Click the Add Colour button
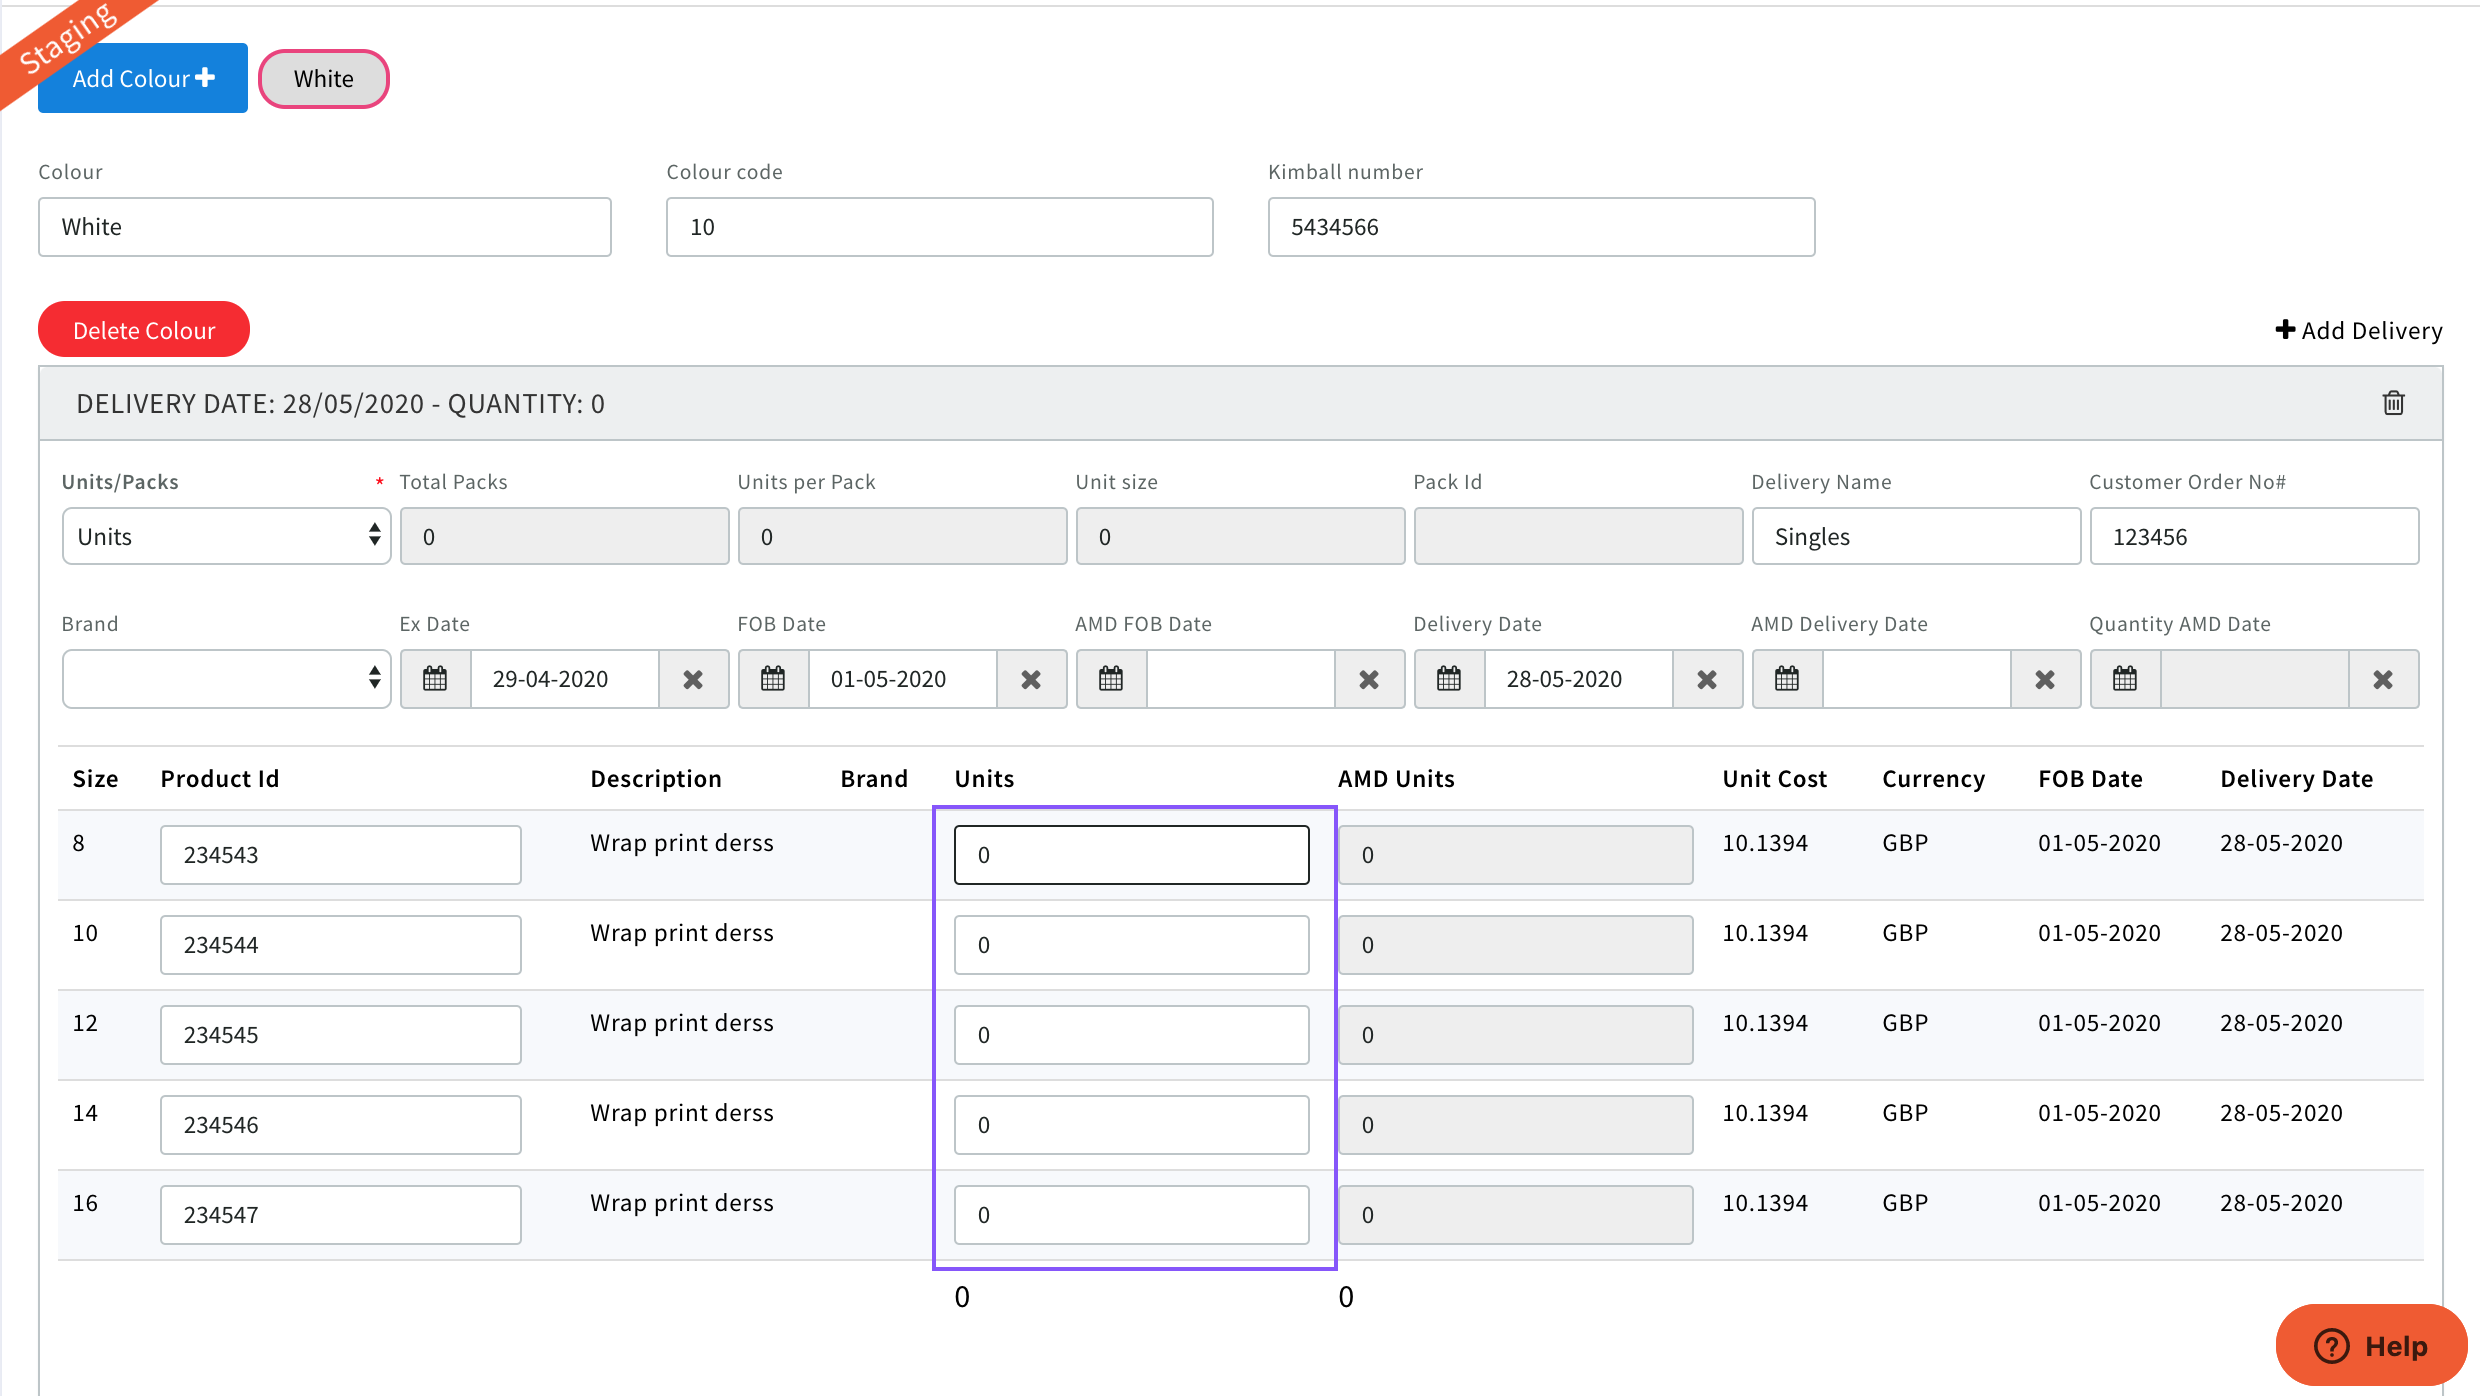 click(143, 79)
